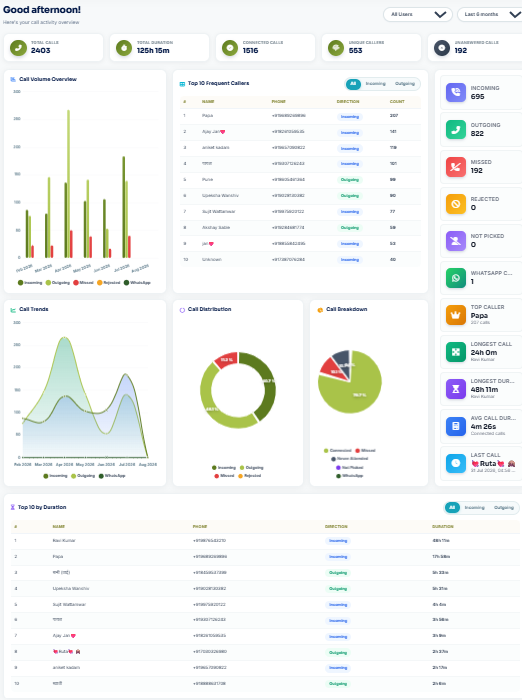Select Incoming filter in Top 10 by Duration
Image resolution: width=522 pixels, height=700 pixels.
[474, 508]
